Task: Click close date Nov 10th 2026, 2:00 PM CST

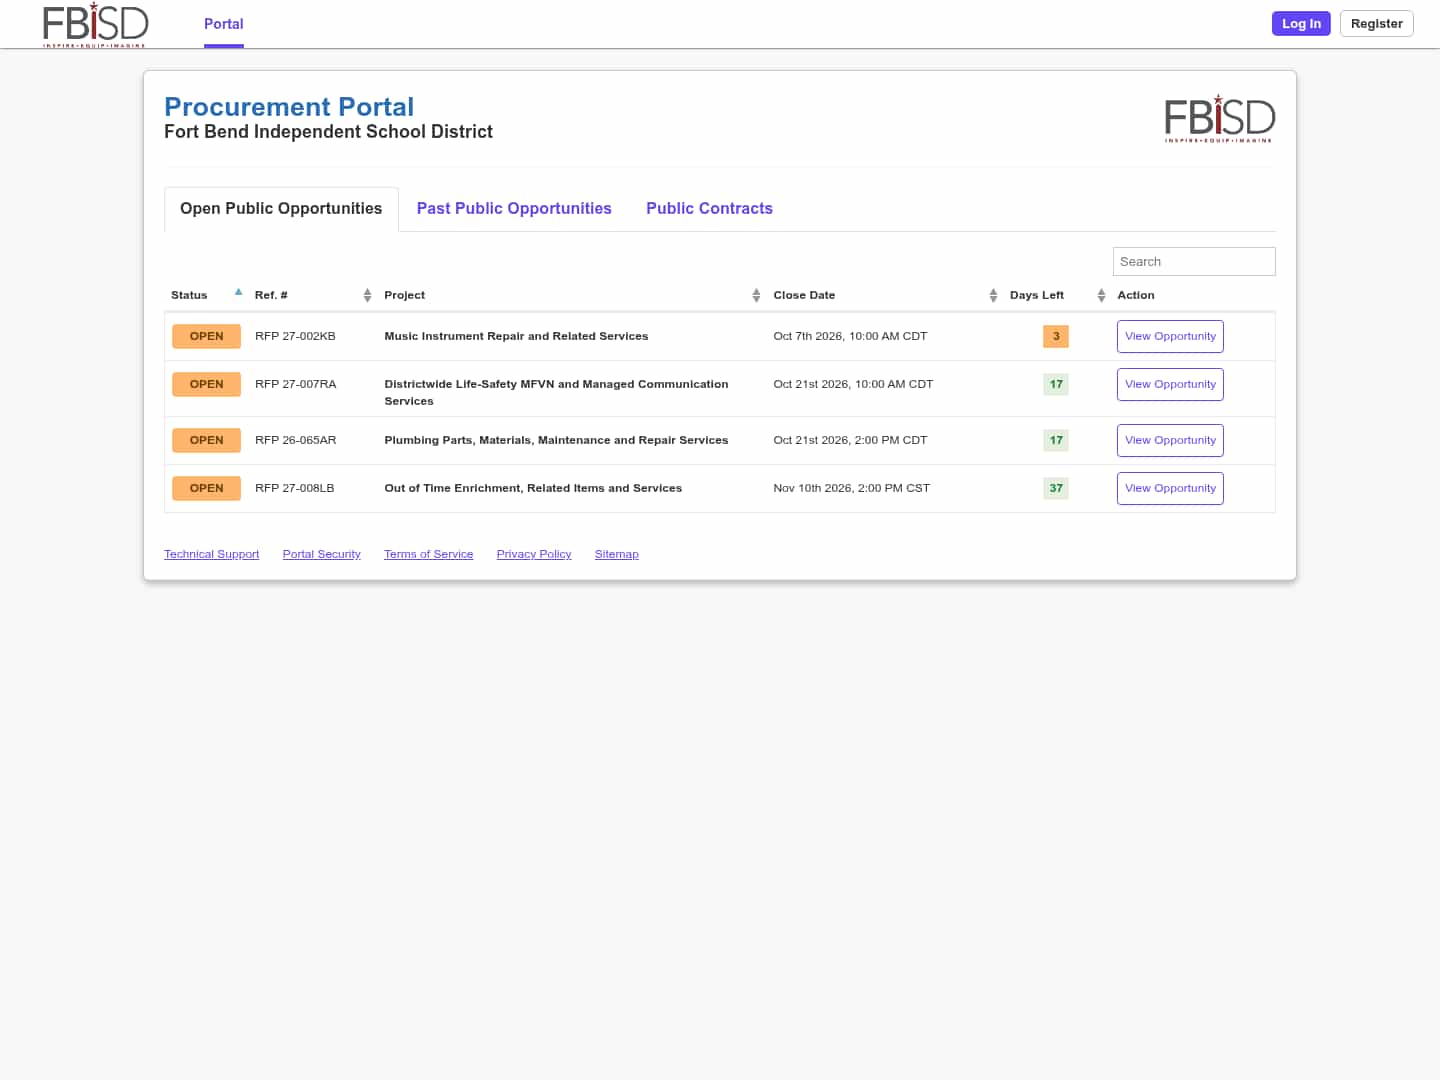Action: [851, 489]
